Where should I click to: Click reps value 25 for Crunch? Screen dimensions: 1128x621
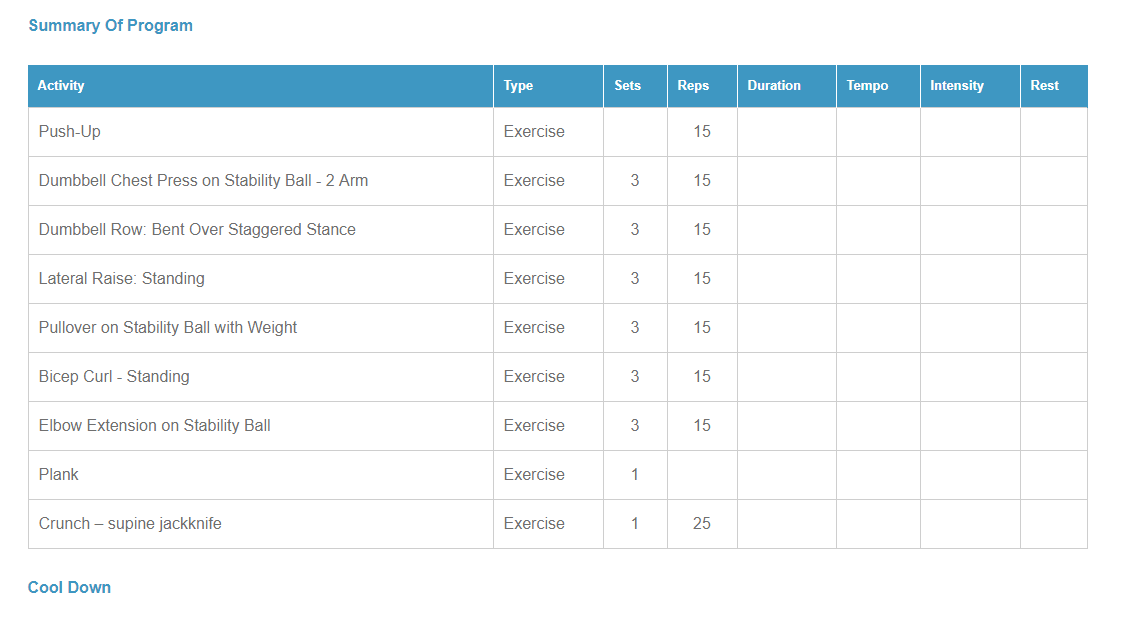(701, 523)
